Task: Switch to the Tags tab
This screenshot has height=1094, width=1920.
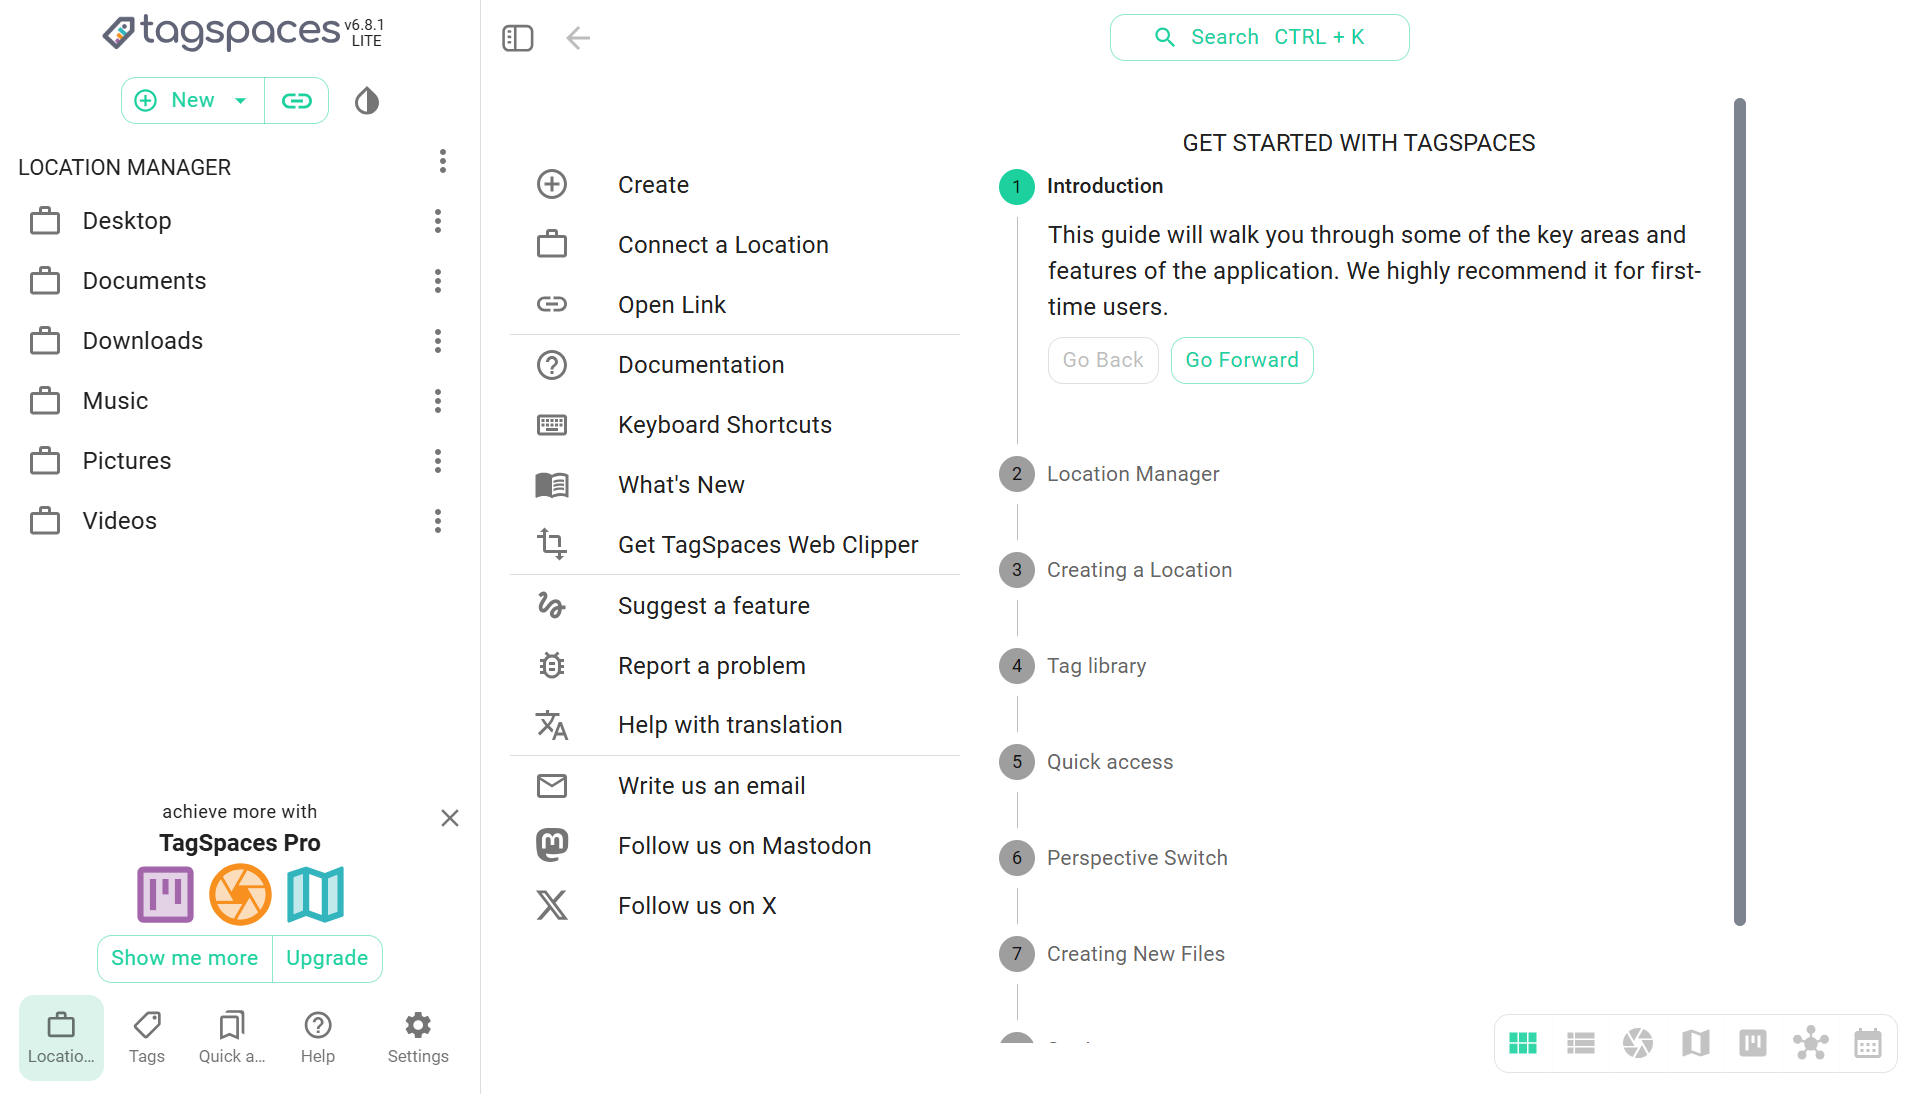Action: point(147,1038)
